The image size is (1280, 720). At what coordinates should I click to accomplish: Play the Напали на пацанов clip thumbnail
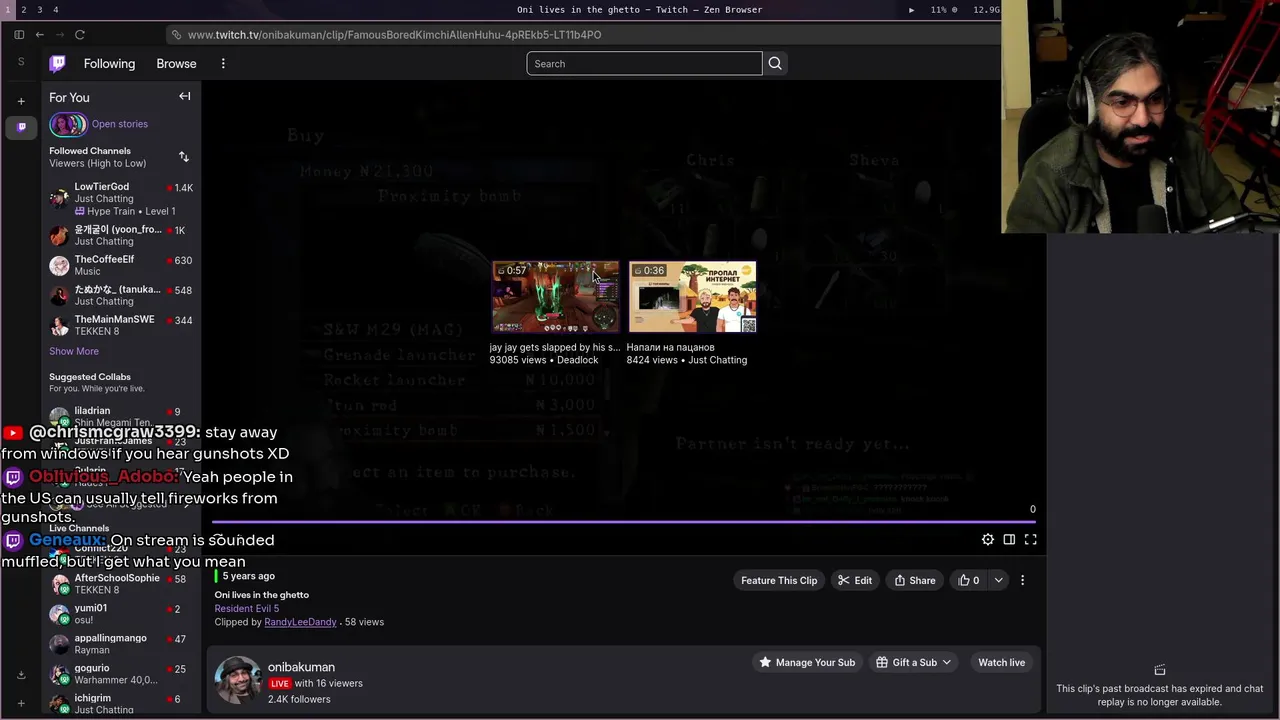[x=692, y=297]
